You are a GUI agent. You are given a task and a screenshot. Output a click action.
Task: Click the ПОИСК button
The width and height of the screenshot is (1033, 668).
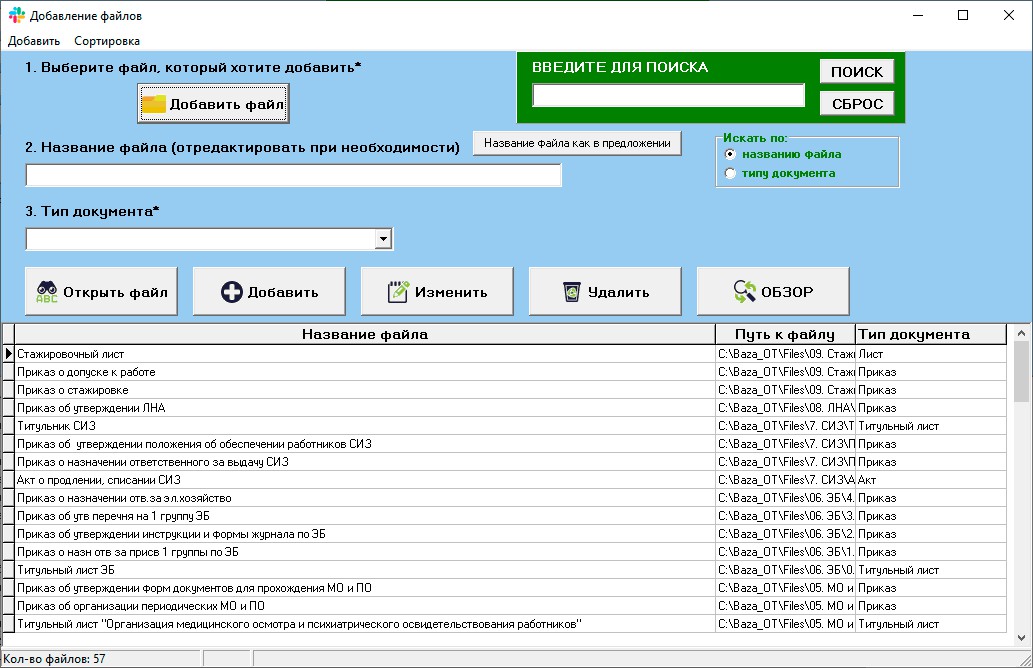click(x=856, y=71)
